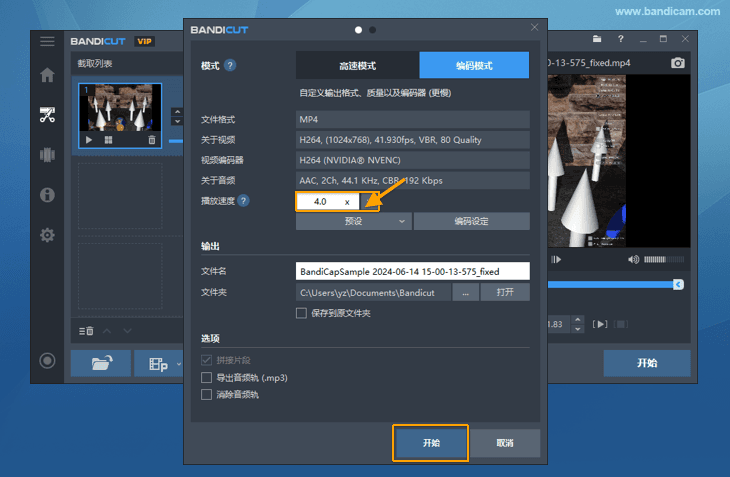This screenshot has height=477, width=730.
Task: Click the output file name field
Action: pyautogui.click(x=412, y=271)
